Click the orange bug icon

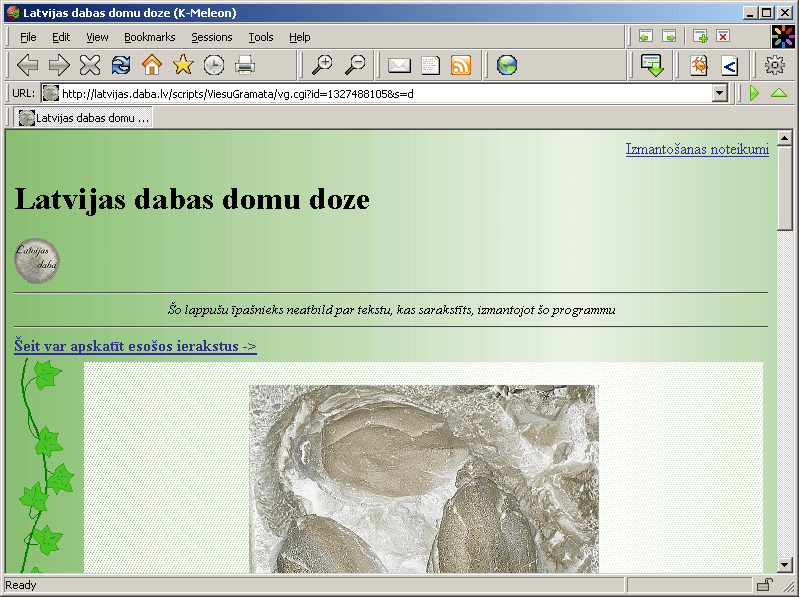coord(699,65)
